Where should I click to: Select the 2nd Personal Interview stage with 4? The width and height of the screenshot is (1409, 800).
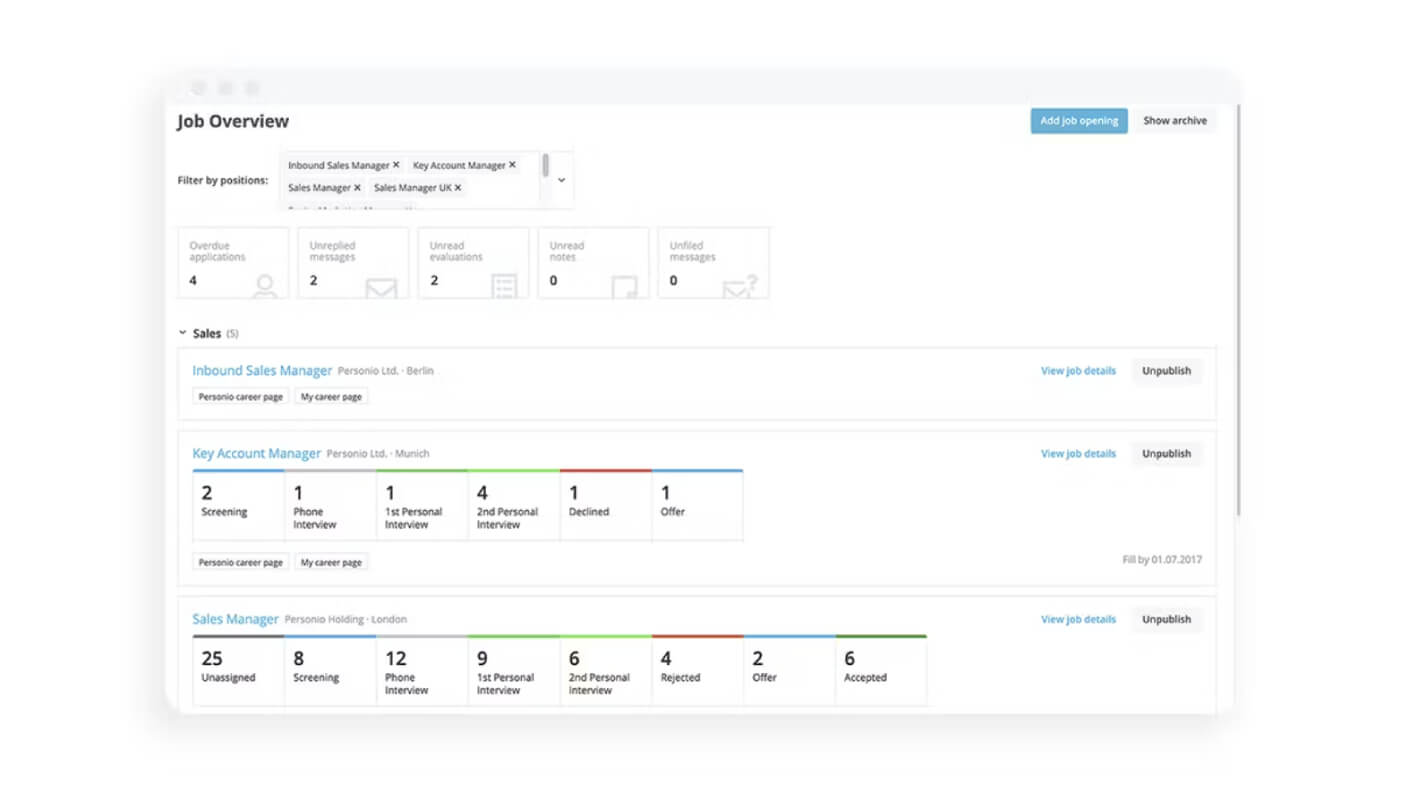coord(514,505)
